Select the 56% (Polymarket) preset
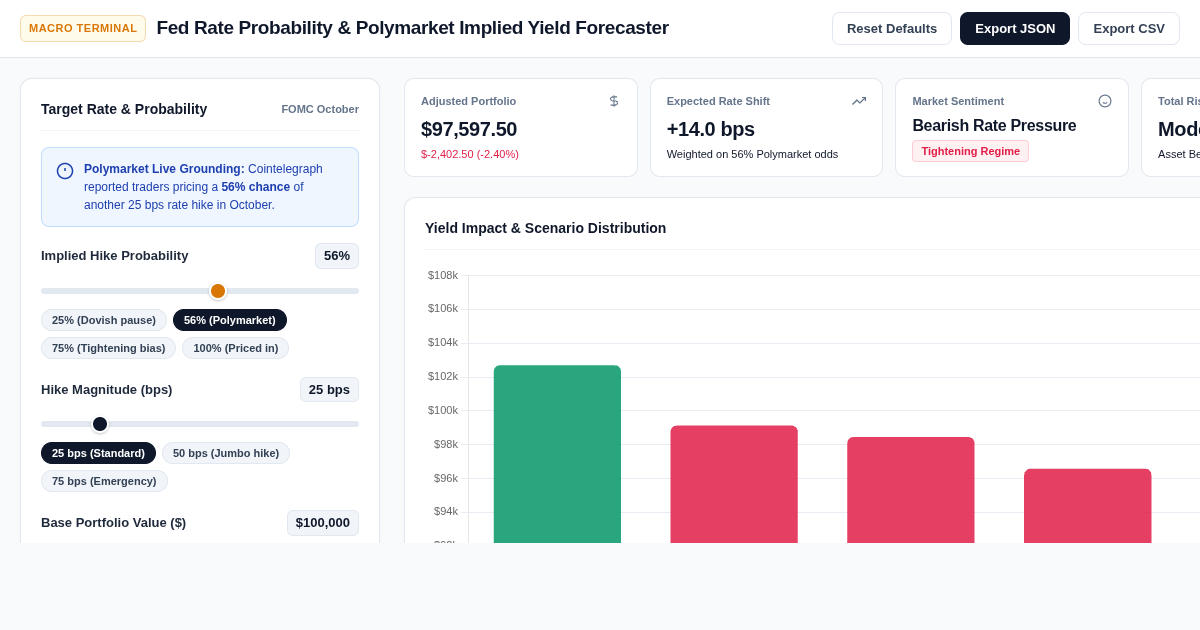1200x630 pixels. click(x=230, y=320)
